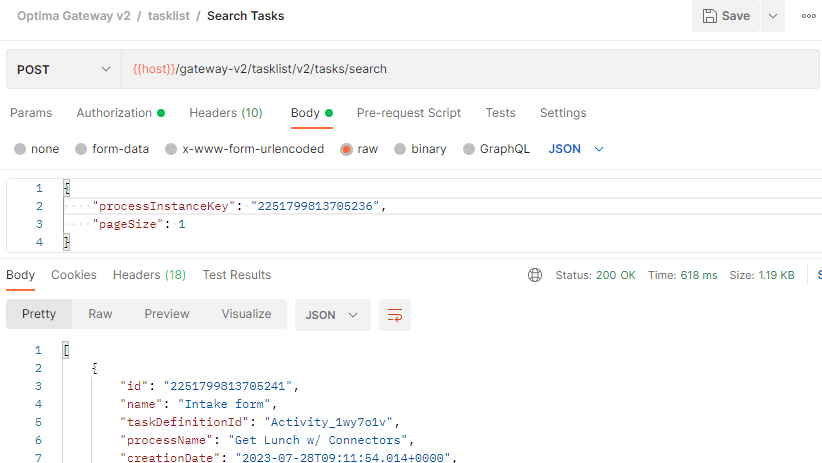822x463 pixels.
Task: Open the request body JSON format dropdown
Action: click(576, 149)
